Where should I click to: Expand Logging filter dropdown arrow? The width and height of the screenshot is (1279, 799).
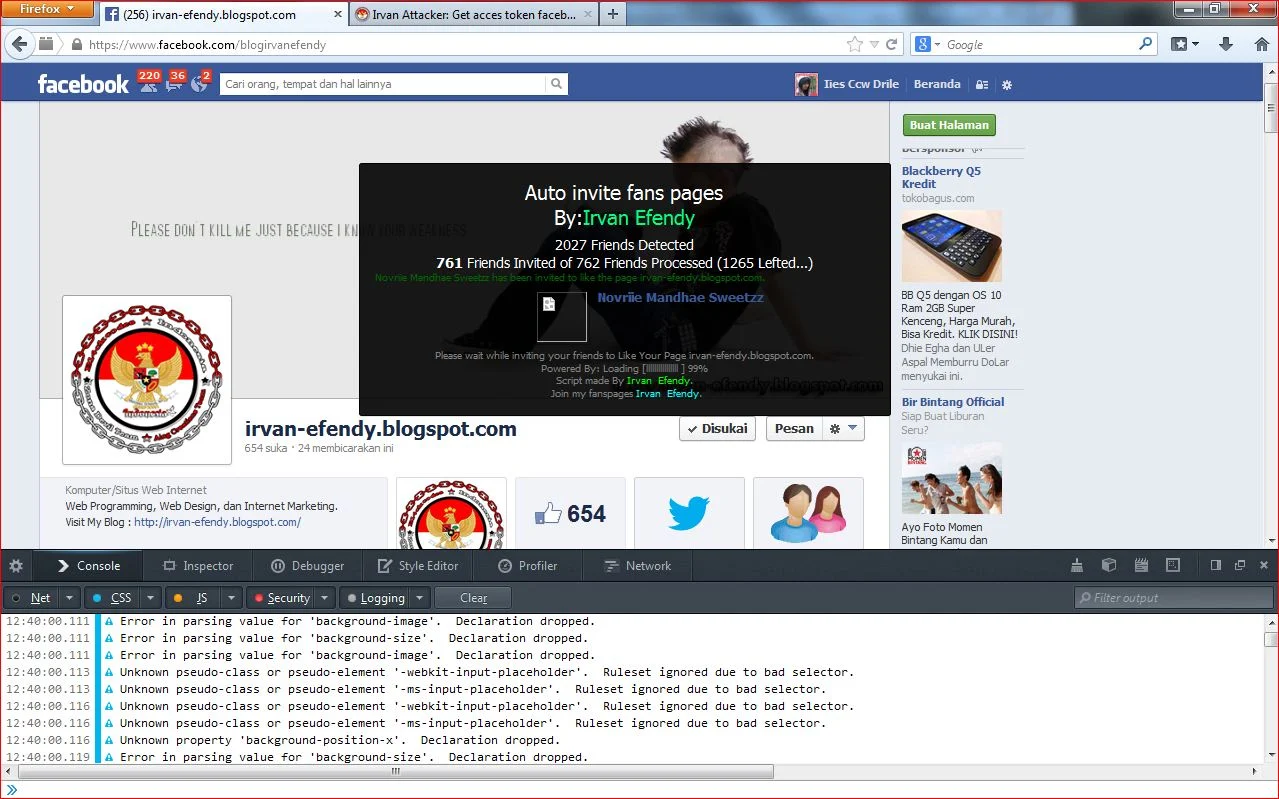coord(419,598)
